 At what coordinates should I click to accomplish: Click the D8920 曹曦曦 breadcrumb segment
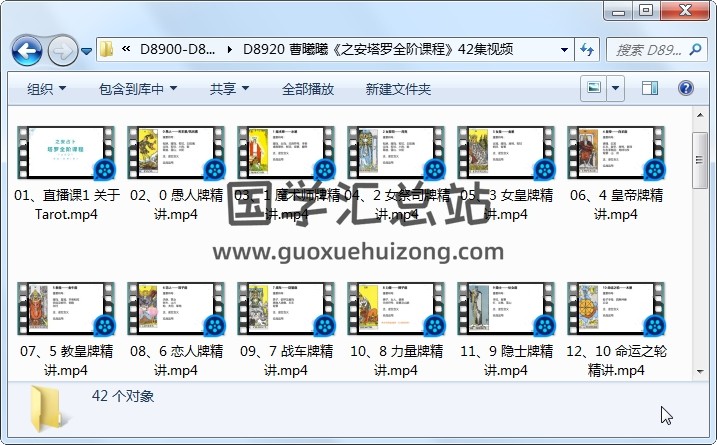[x=378, y=49]
